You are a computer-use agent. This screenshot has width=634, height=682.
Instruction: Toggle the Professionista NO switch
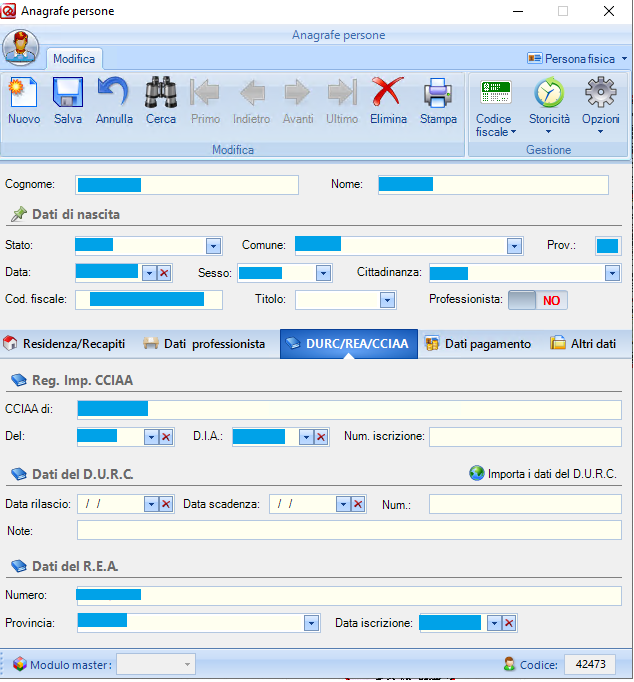pos(538,300)
